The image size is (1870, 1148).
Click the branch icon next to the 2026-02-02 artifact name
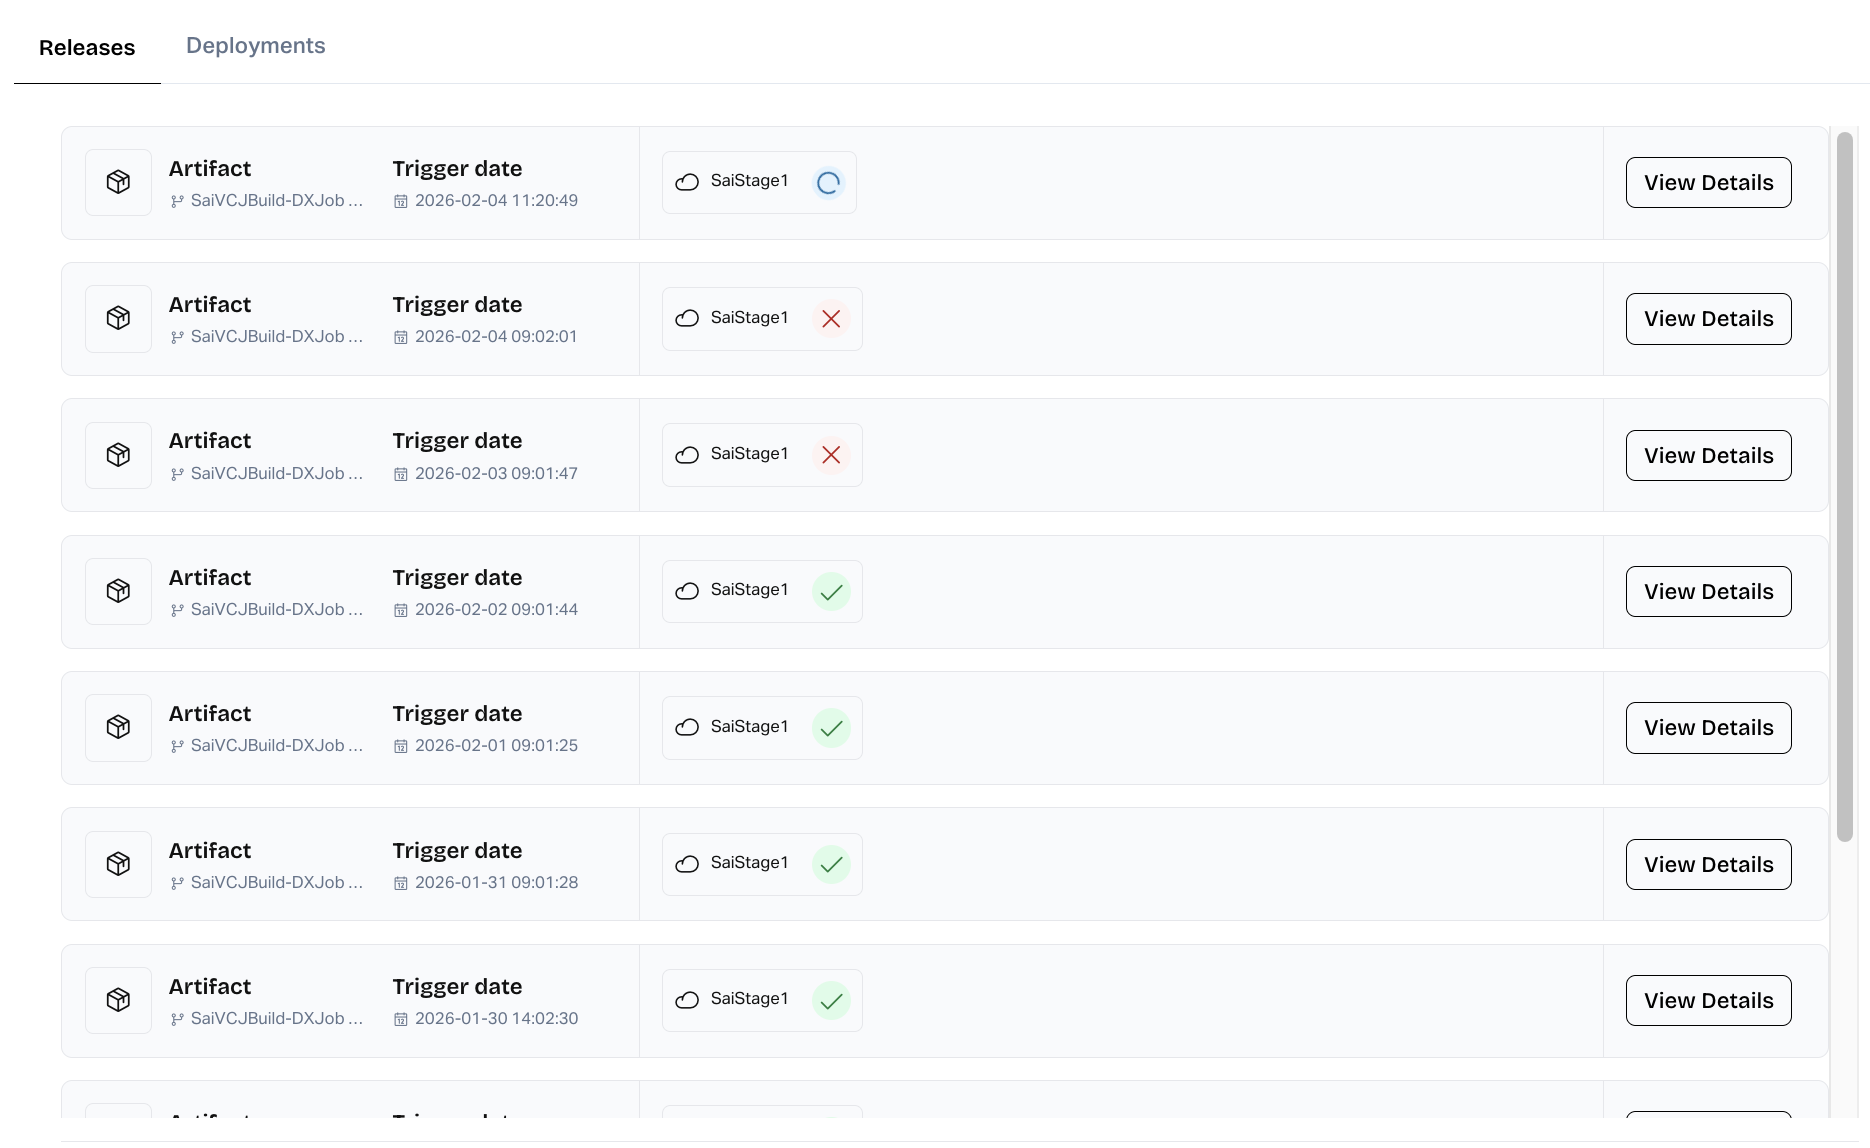pyautogui.click(x=177, y=610)
